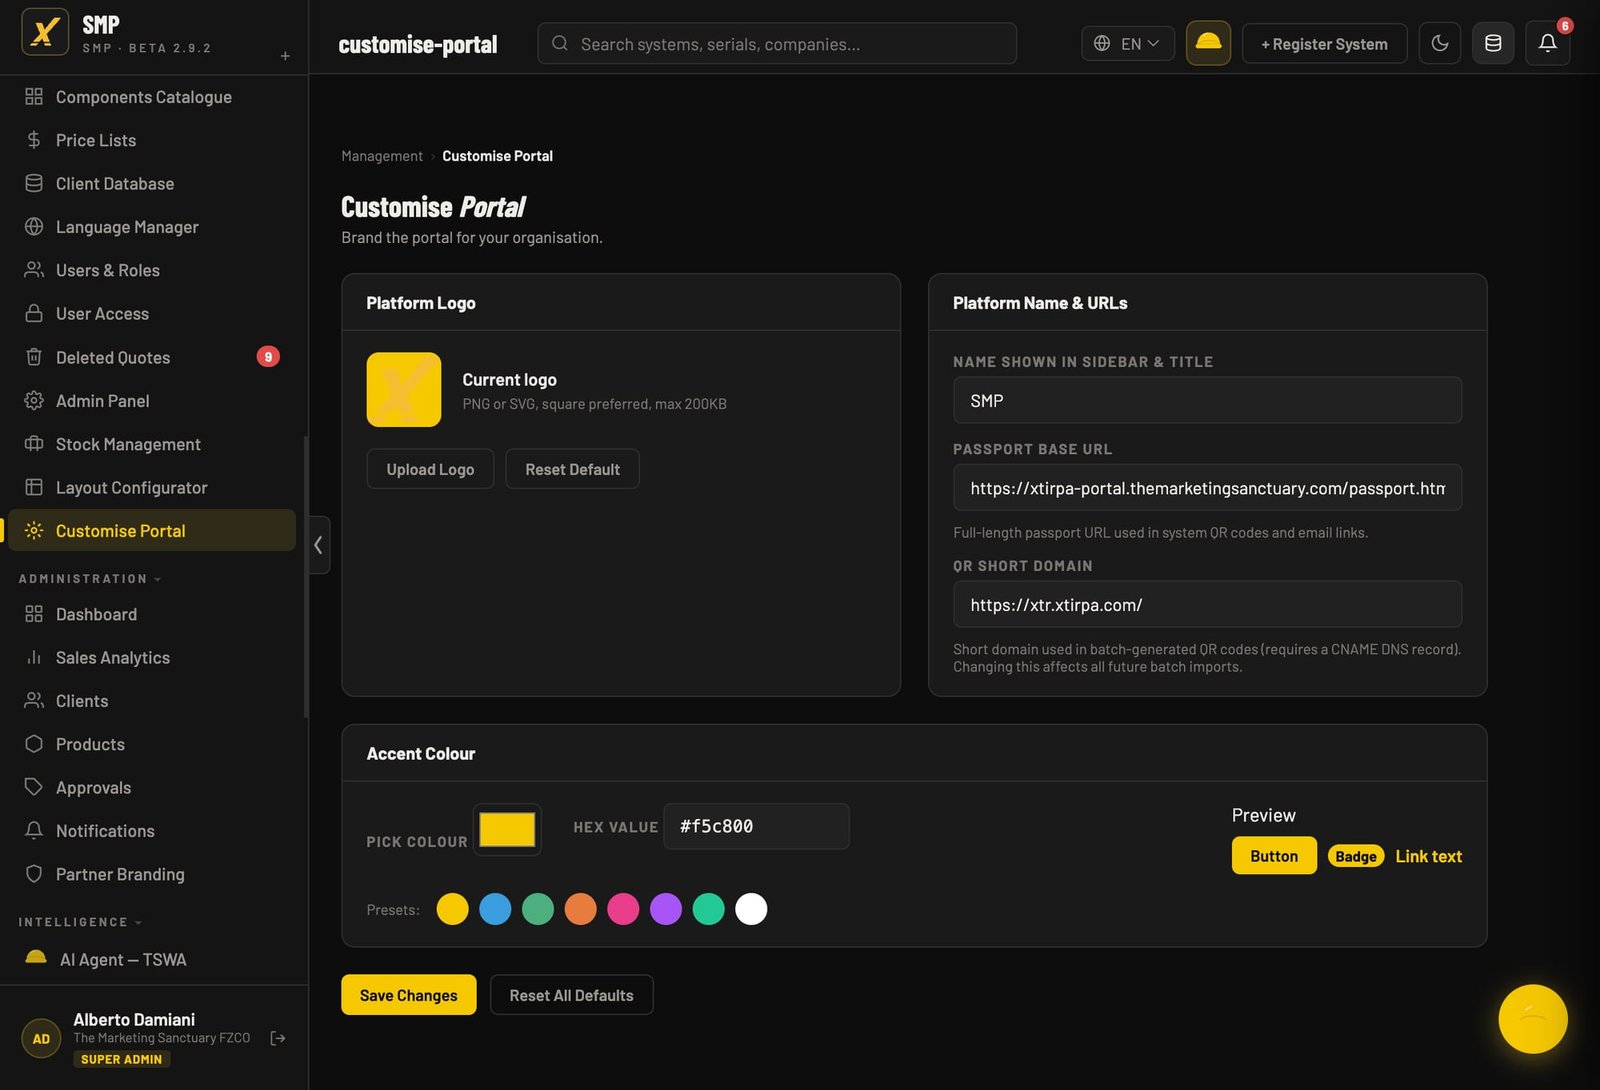The width and height of the screenshot is (1600, 1090).
Task: Click the Stock Management box icon
Action: (34, 444)
